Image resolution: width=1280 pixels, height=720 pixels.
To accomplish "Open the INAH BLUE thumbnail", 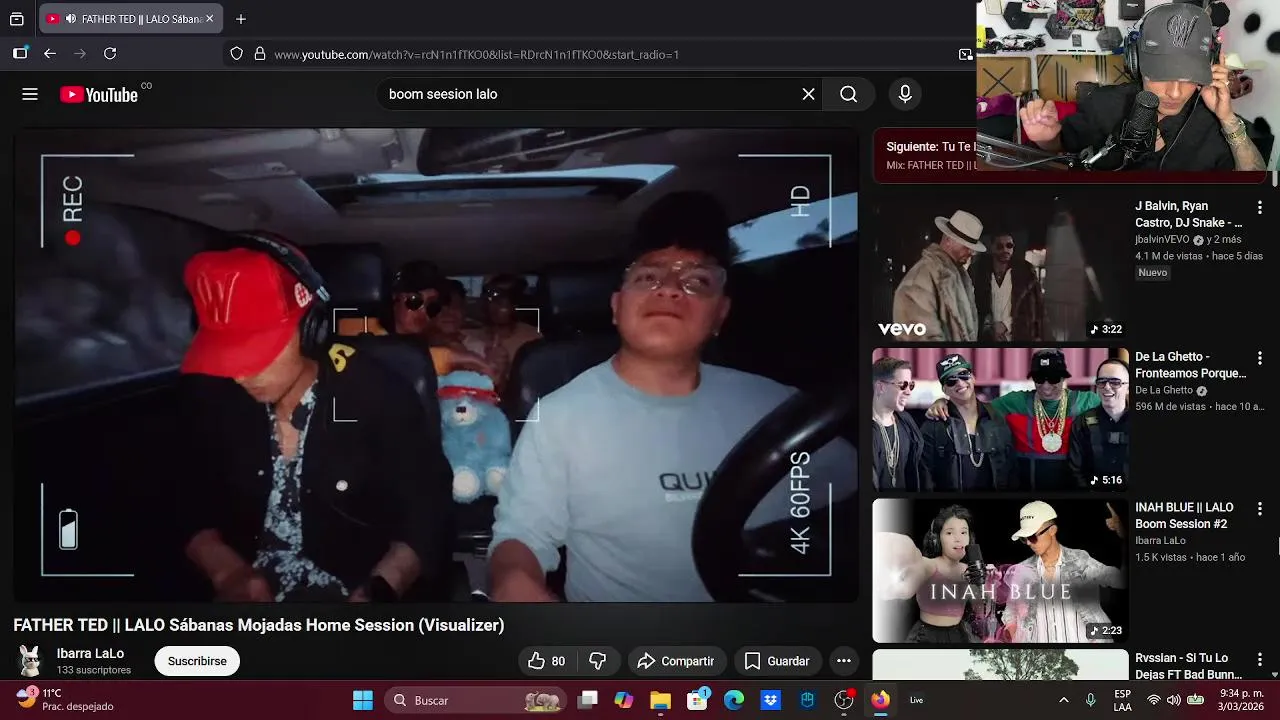I will (1000, 571).
